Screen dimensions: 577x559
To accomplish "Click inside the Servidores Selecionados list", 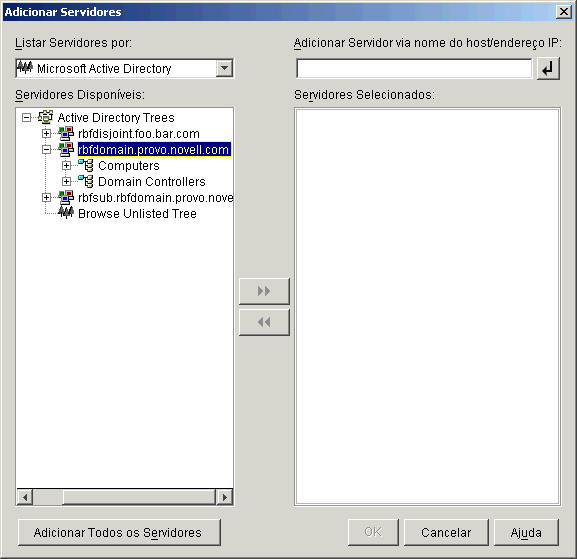I will coord(428,307).
